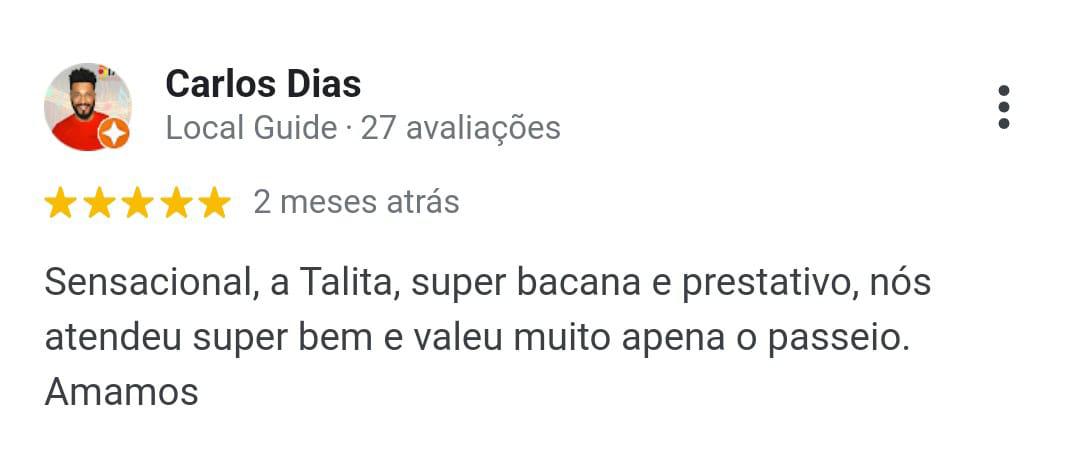Click the orange Local Guide badge
The width and height of the screenshot is (1080, 462).
pyautogui.click(x=114, y=133)
